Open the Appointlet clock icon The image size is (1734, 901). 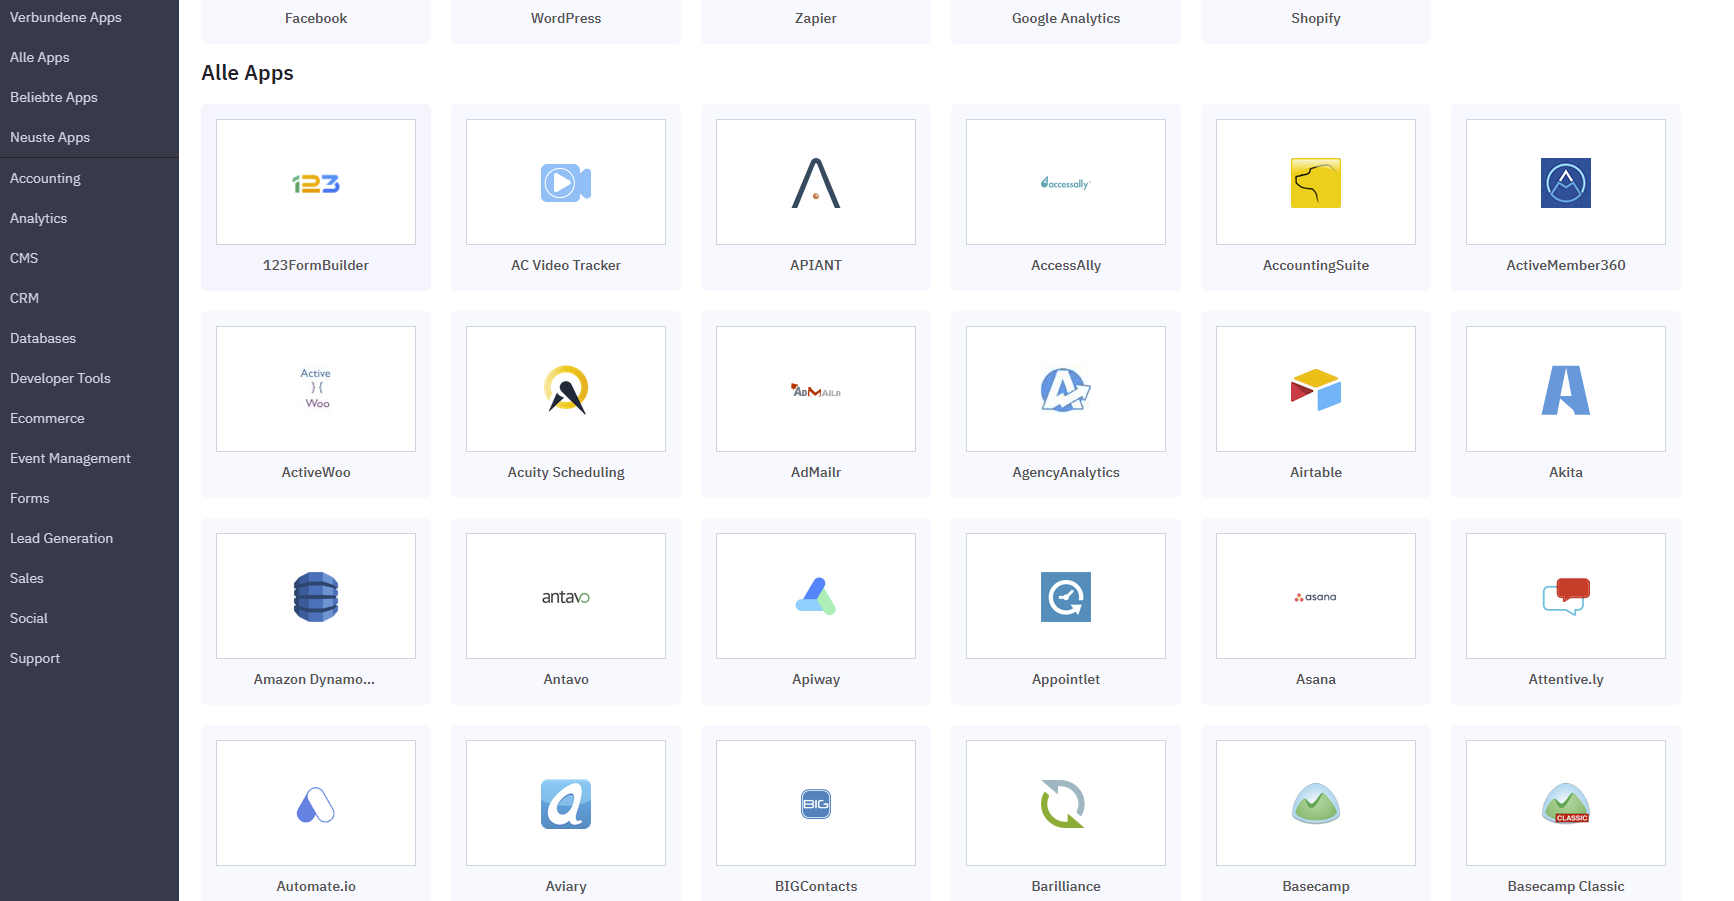(1066, 597)
